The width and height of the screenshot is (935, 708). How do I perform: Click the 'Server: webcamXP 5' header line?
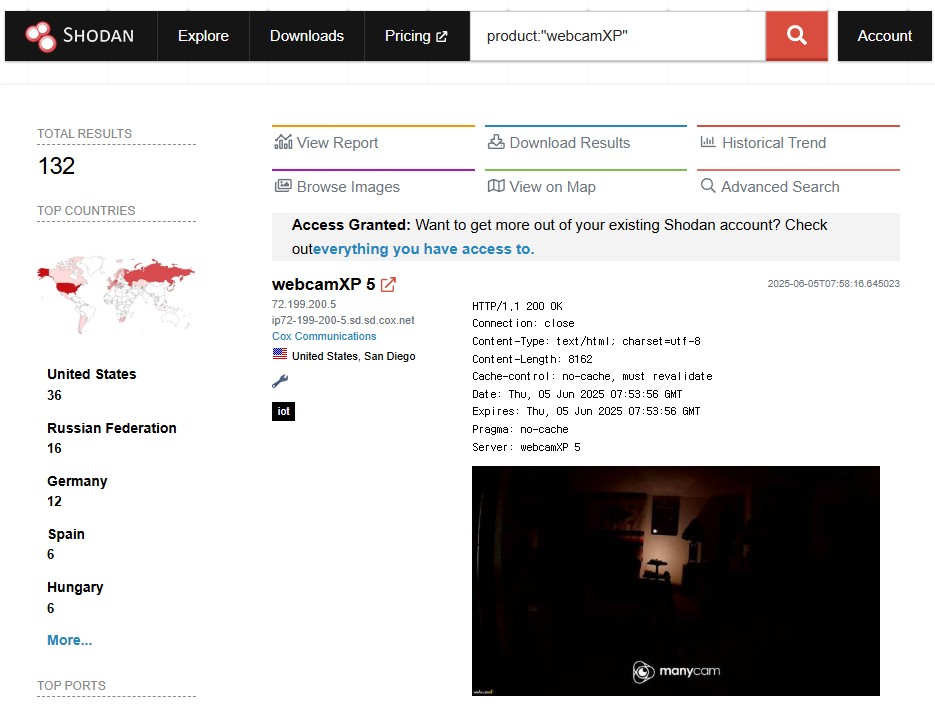(x=527, y=447)
